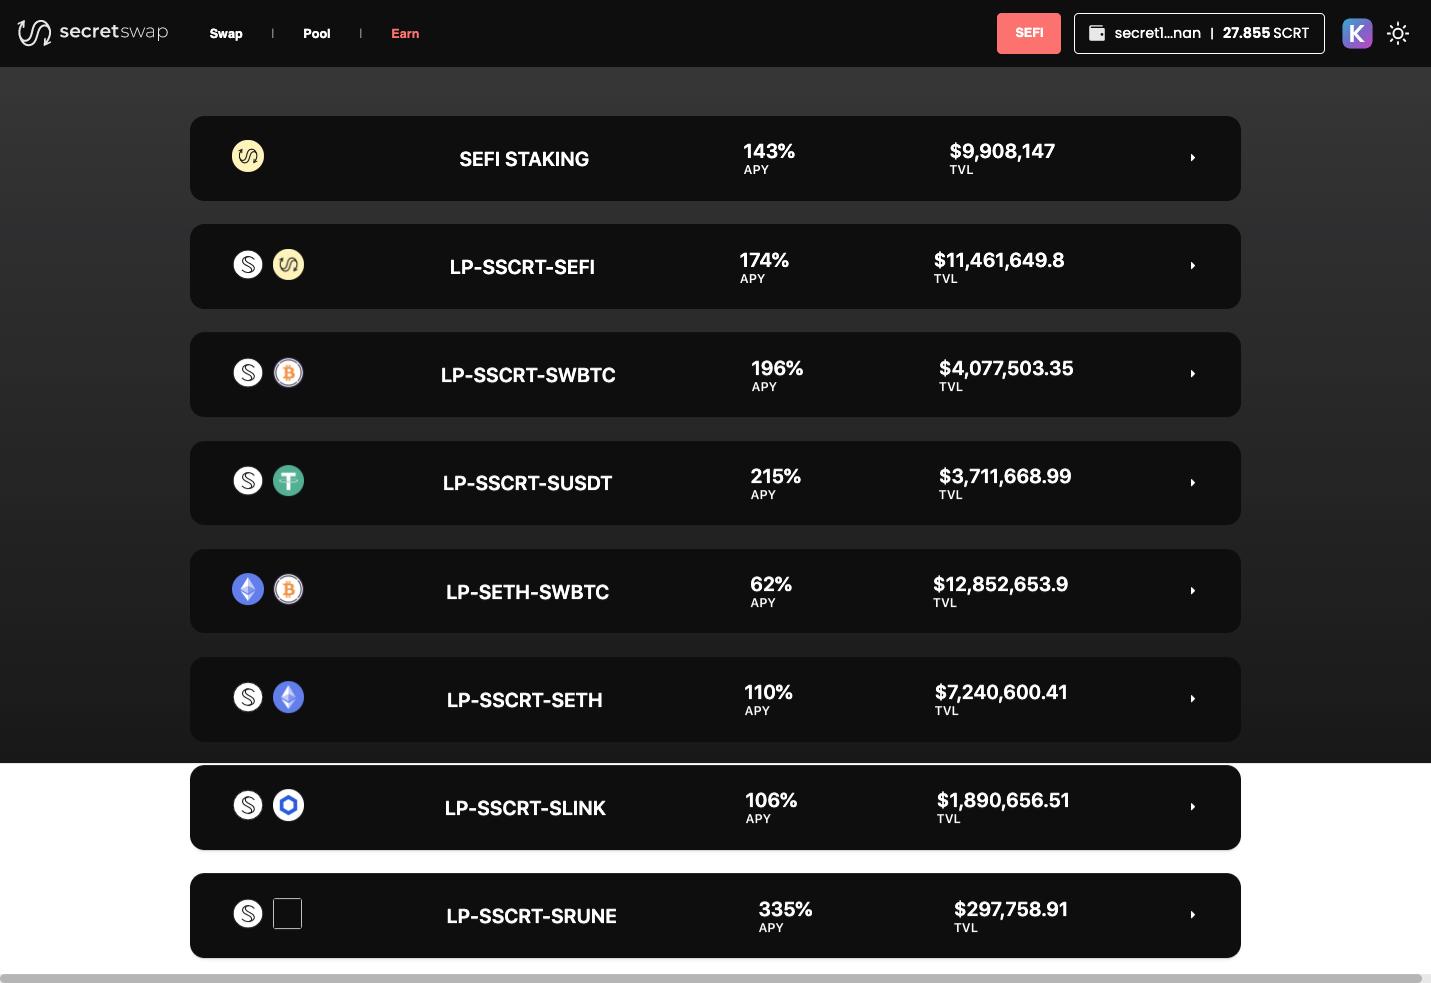This screenshot has height=983, width=1431.
Task: Toggle the light mode sun icon
Action: point(1397,33)
